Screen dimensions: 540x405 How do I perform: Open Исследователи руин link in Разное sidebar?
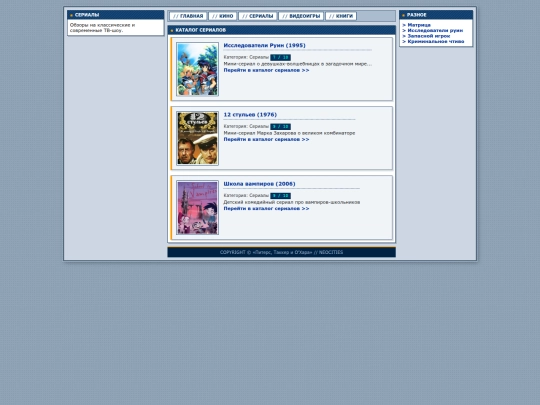435,31
